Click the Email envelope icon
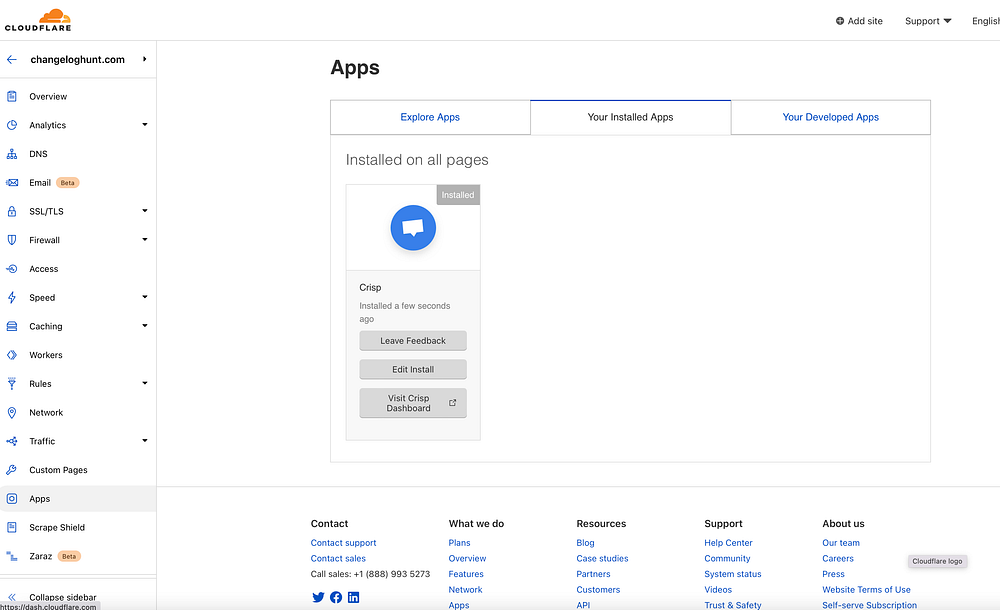The image size is (1000, 610). 11,182
